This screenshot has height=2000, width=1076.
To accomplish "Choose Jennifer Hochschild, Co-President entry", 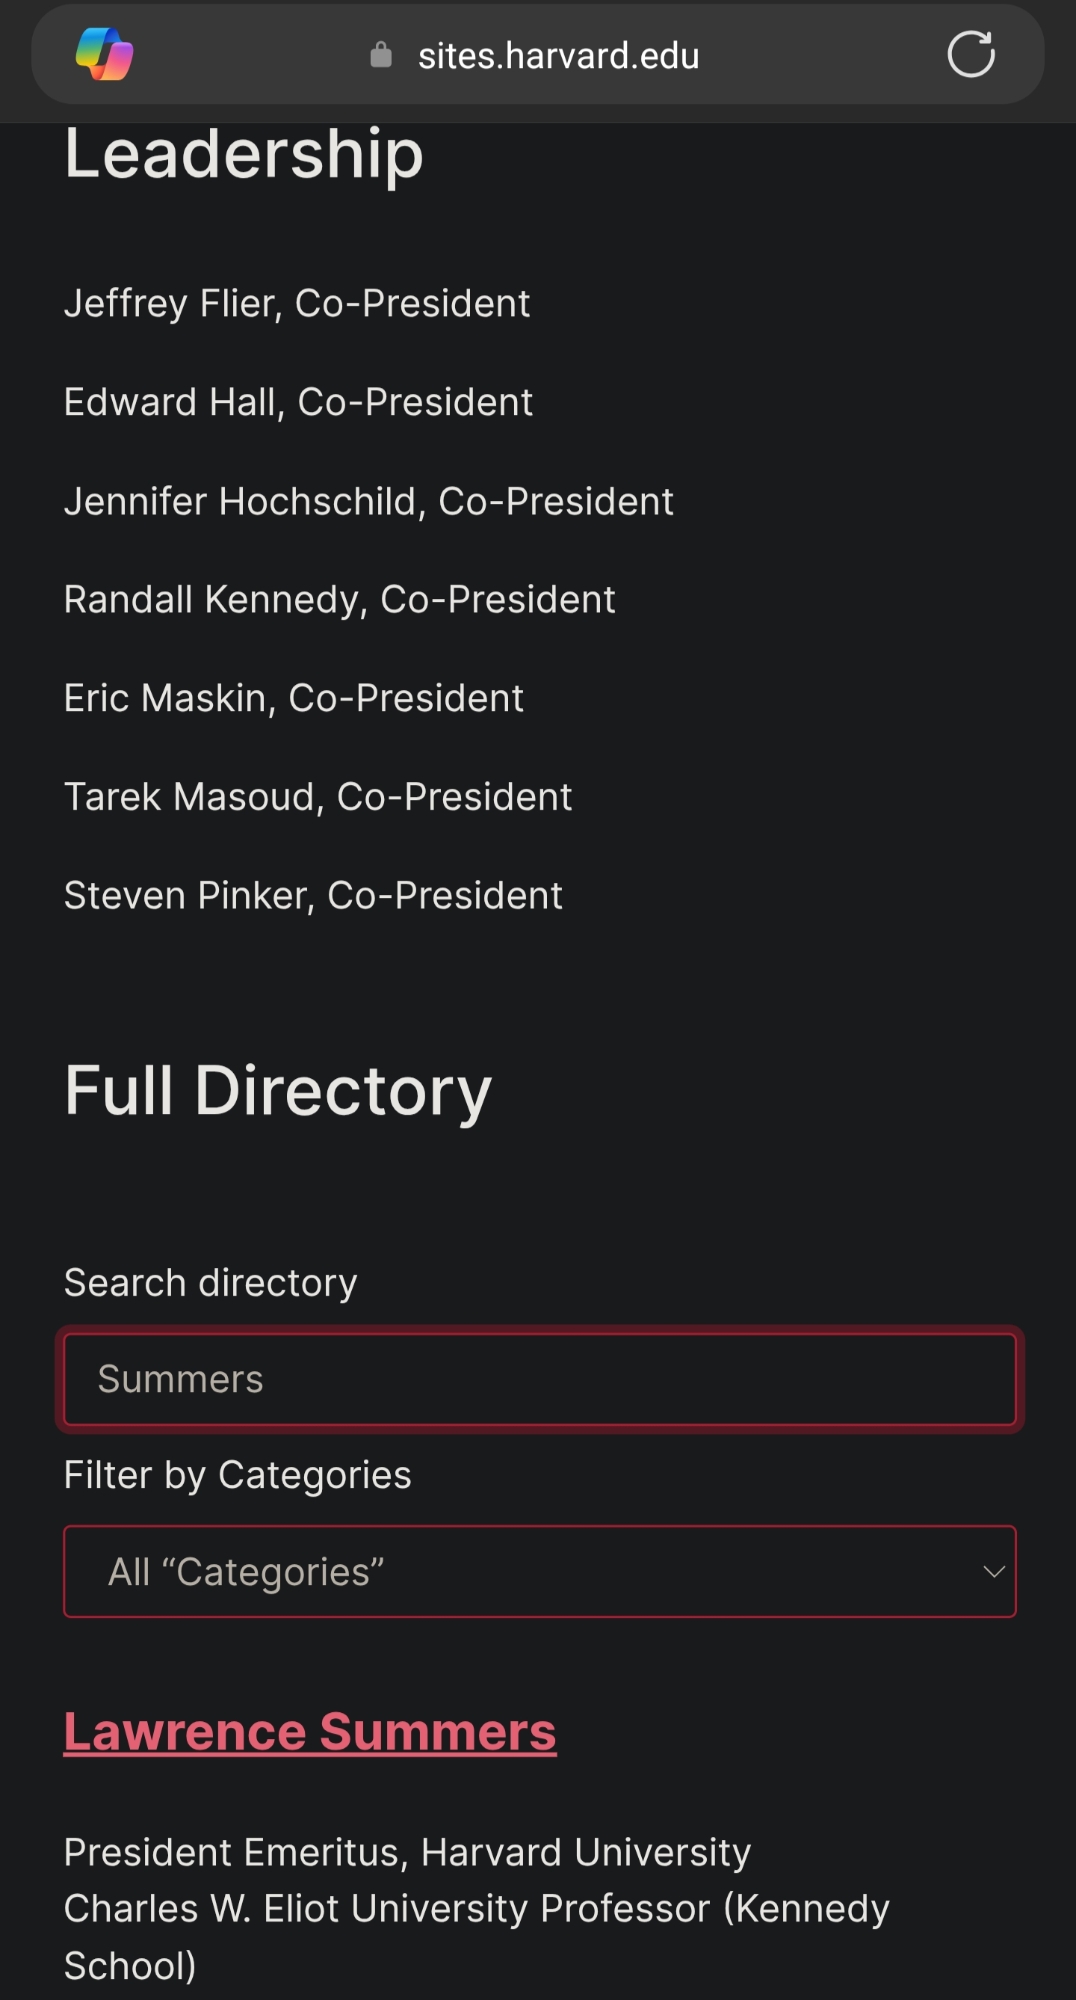I will pos(369,501).
